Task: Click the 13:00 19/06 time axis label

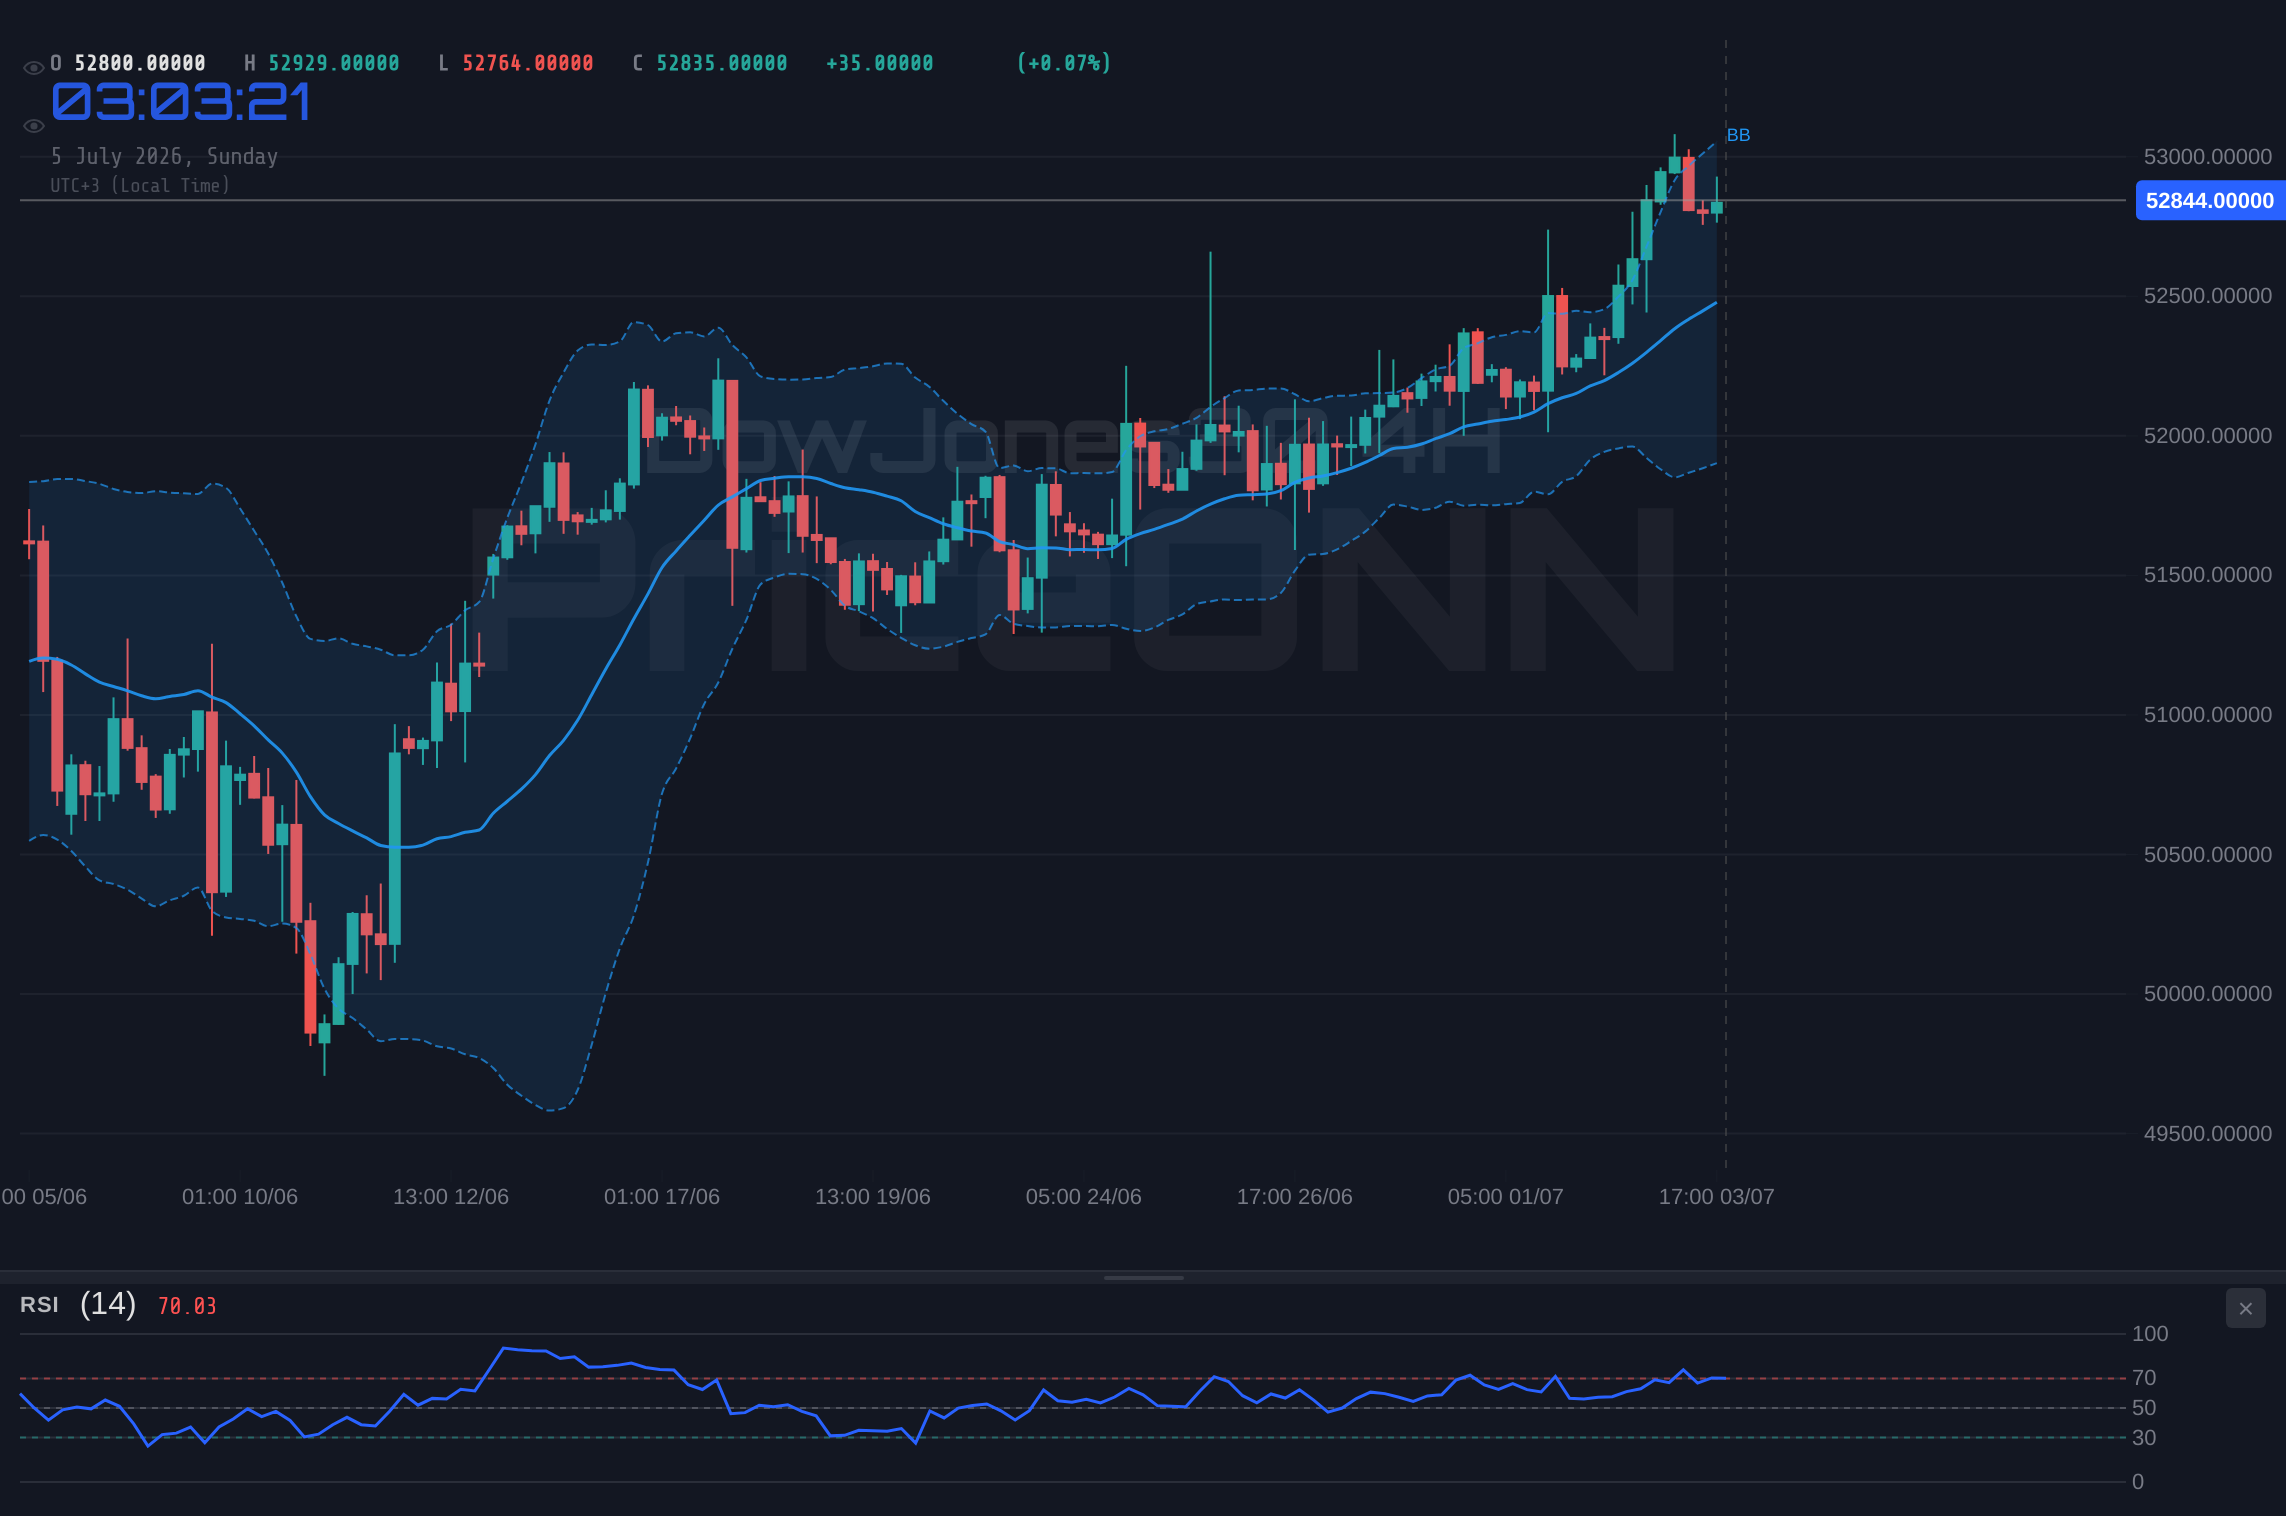Action: (873, 1197)
